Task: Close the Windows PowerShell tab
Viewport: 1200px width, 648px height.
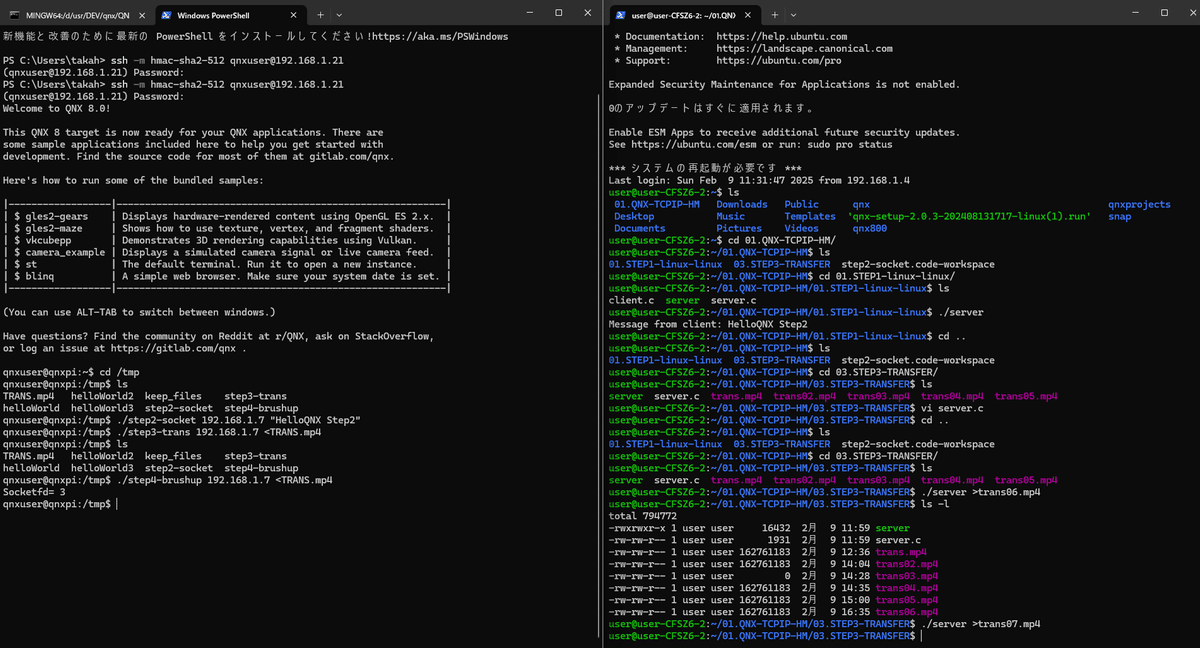Action: pos(293,14)
